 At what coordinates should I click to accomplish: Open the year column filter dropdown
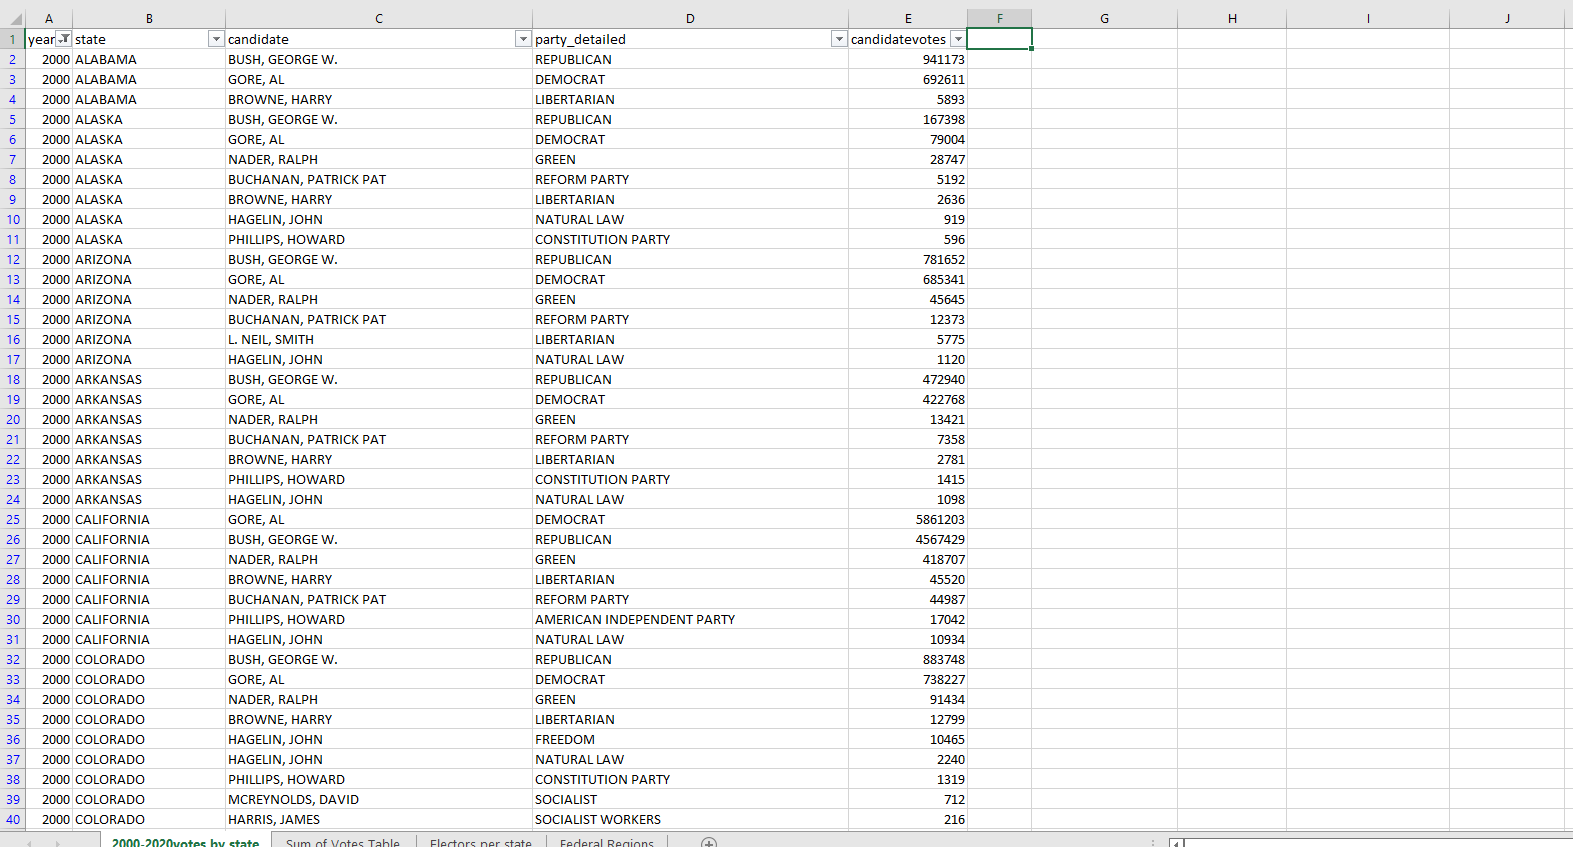pyautogui.click(x=64, y=39)
